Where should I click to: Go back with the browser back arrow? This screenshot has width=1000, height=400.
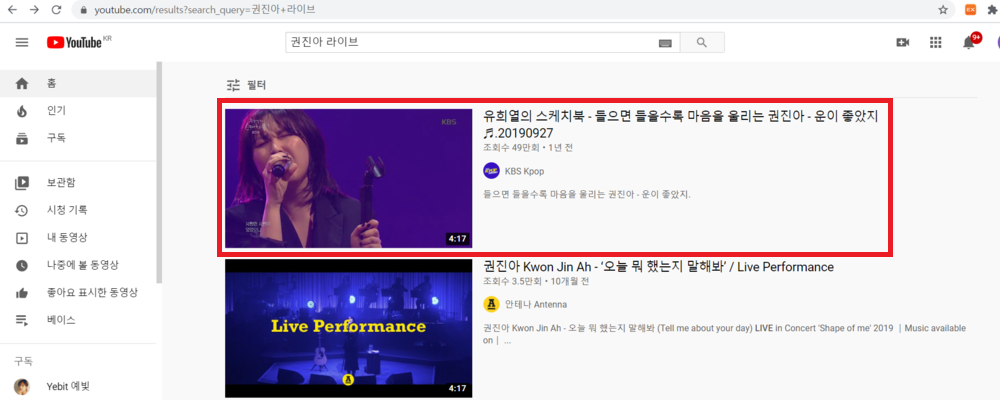(13, 10)
